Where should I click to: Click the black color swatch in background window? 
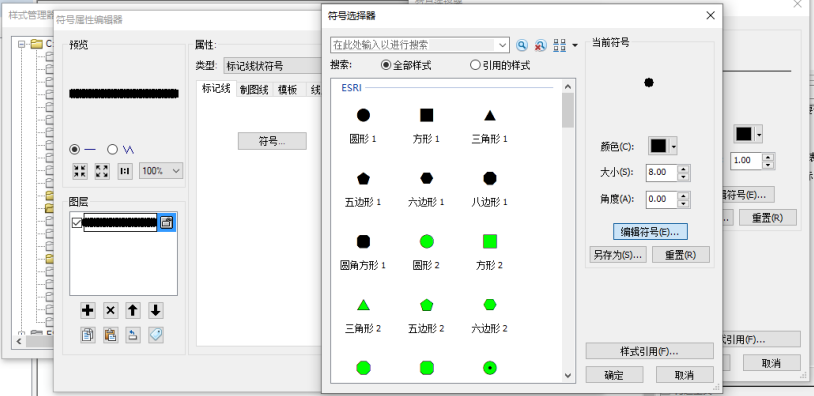click(743, 134)
